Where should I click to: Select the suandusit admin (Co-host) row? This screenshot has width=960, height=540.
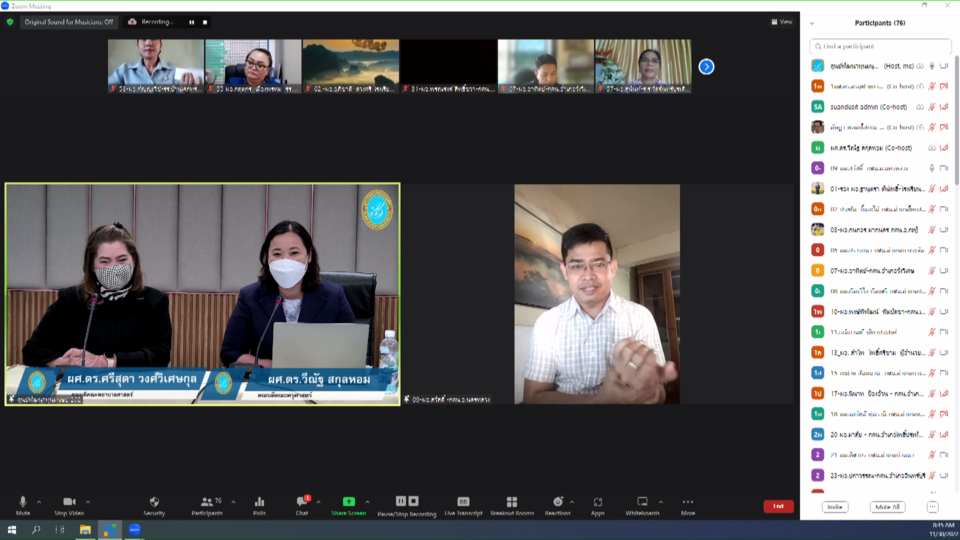(x=880, y=107)
